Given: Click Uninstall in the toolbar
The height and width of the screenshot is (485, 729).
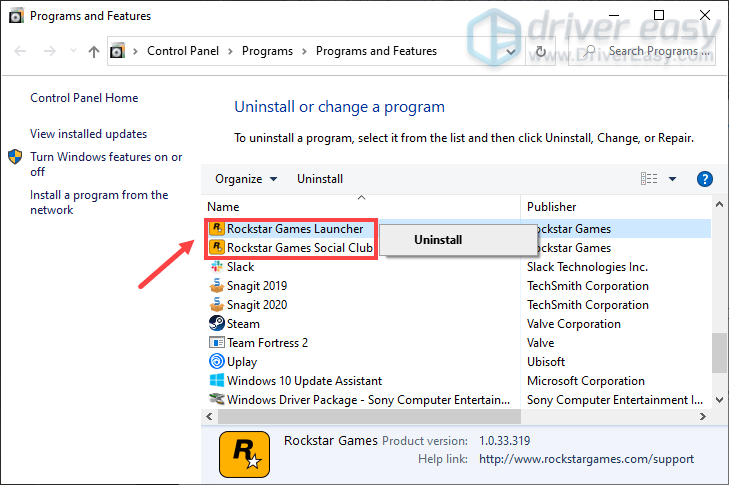Looking at the screenshot, I should click(x=320, y=179).
